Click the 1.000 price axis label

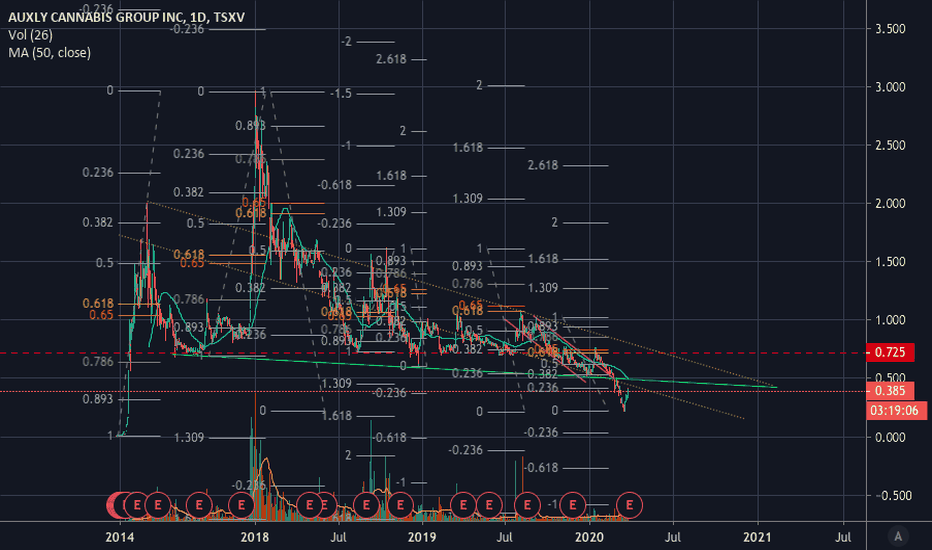tap(890, 320)
